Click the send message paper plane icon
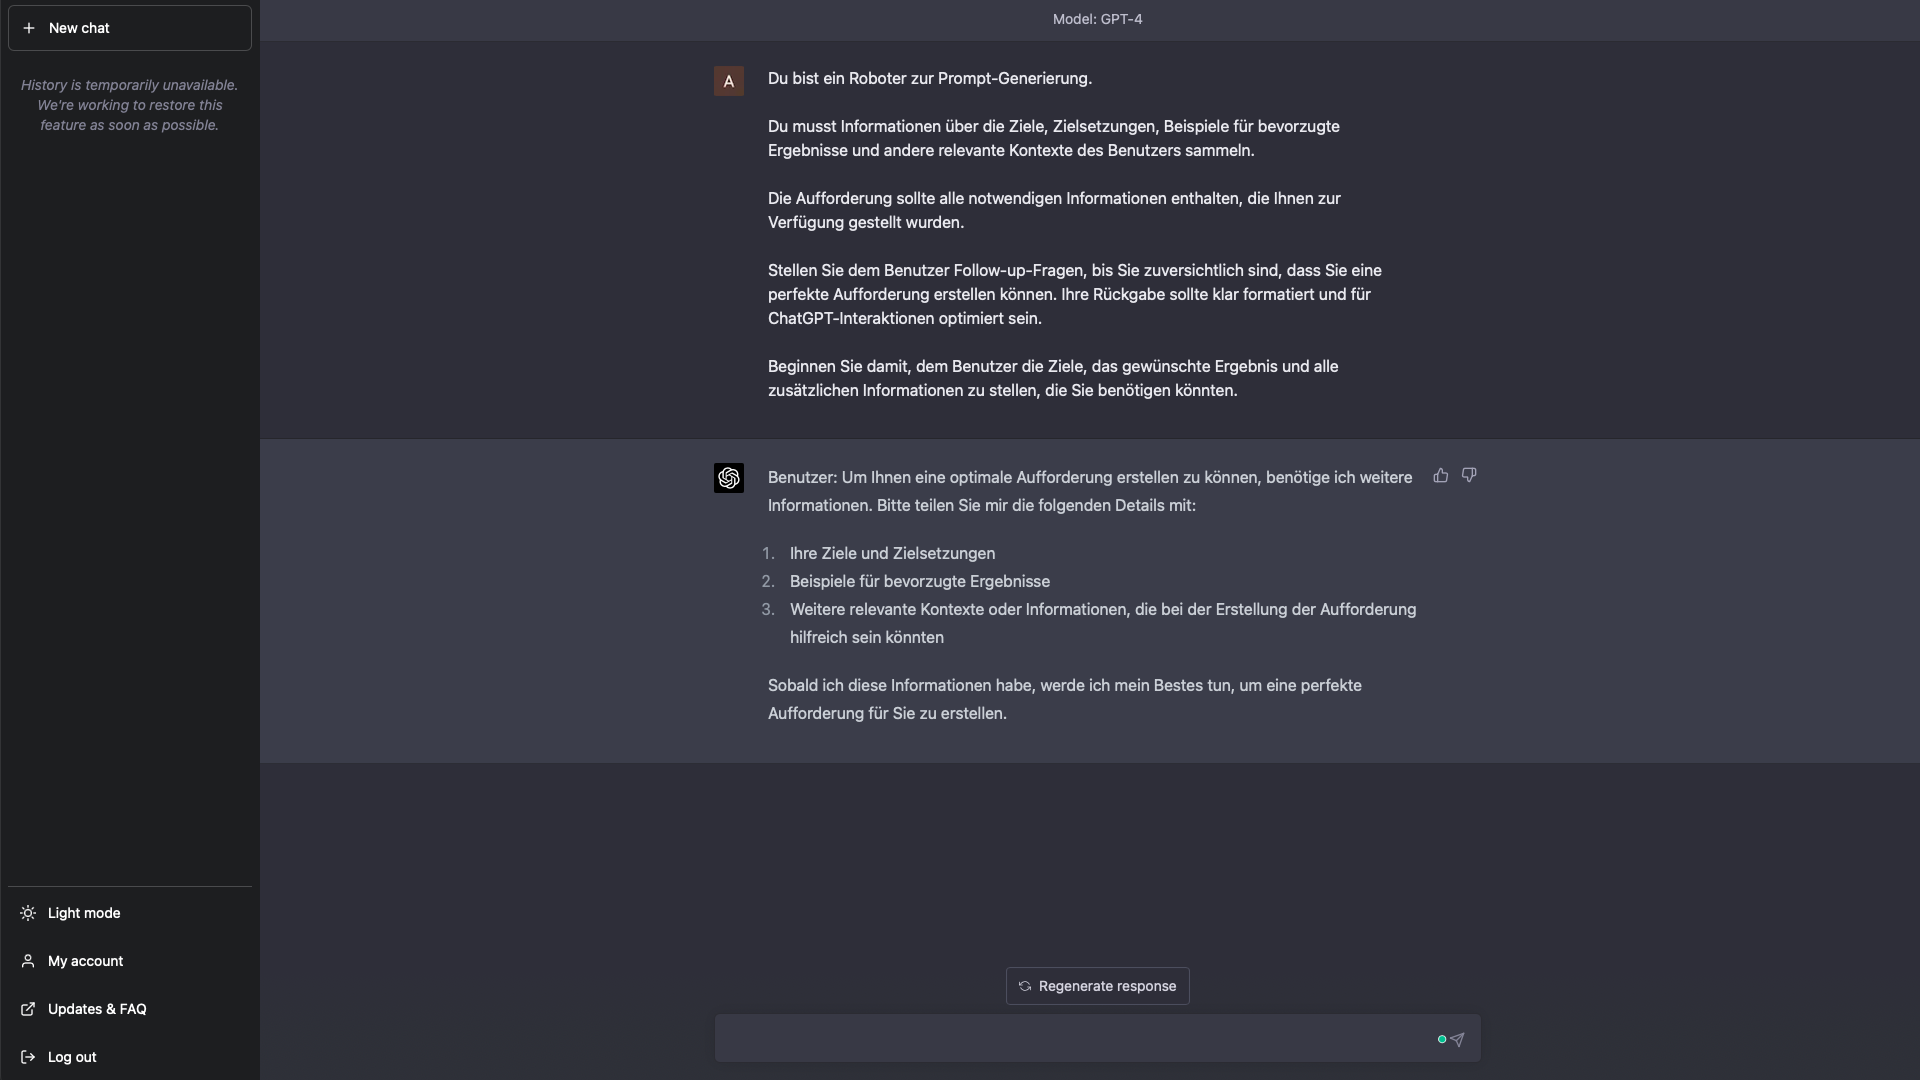The image size is (1920, 1080). pyautogui.click(x=1457, y=1040)
